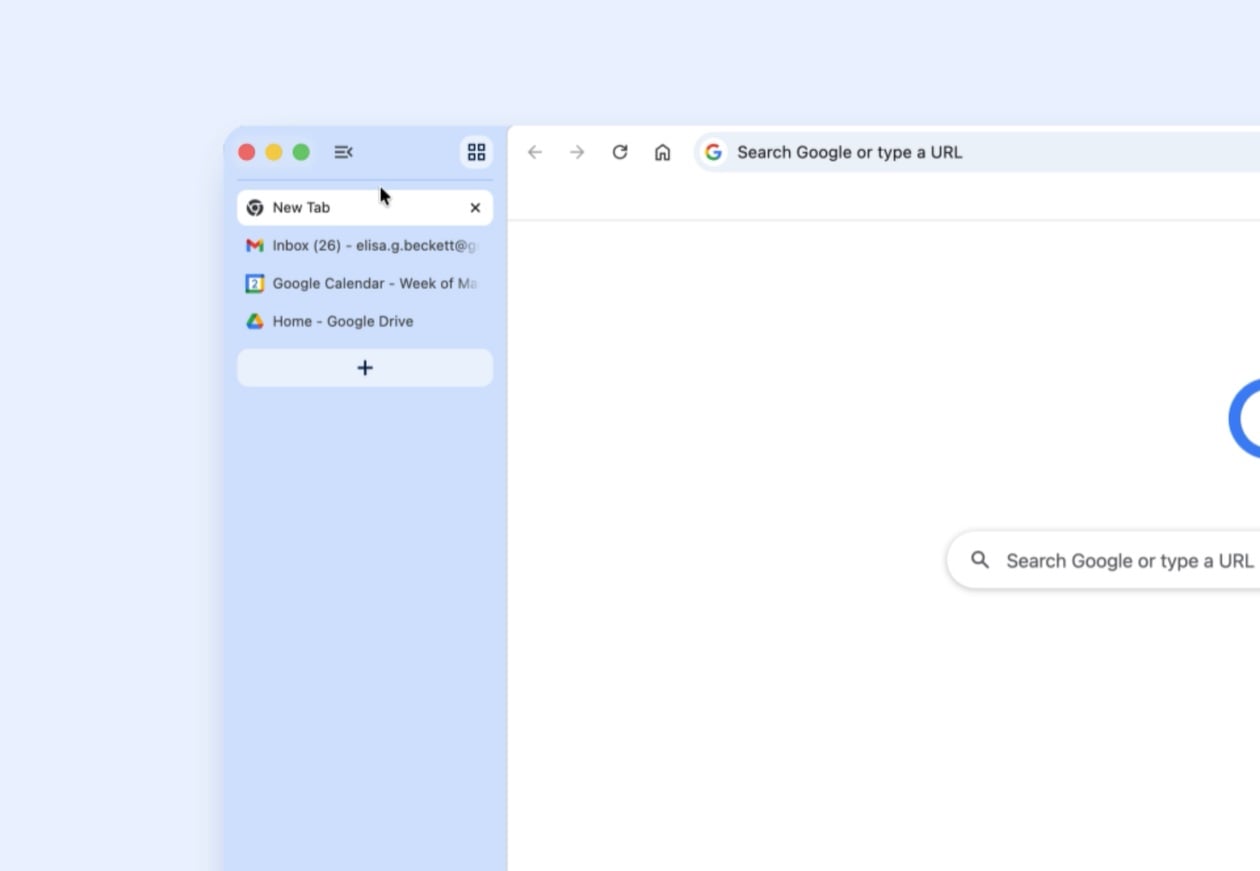The image size is (1260, 871).
Task: Create a new tab with the plus button
Action: pos(365,367)
